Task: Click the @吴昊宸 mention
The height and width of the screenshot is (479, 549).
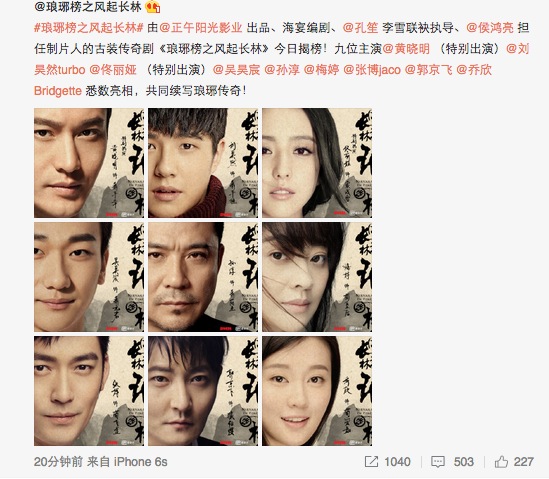Action: tap(236, 70)
